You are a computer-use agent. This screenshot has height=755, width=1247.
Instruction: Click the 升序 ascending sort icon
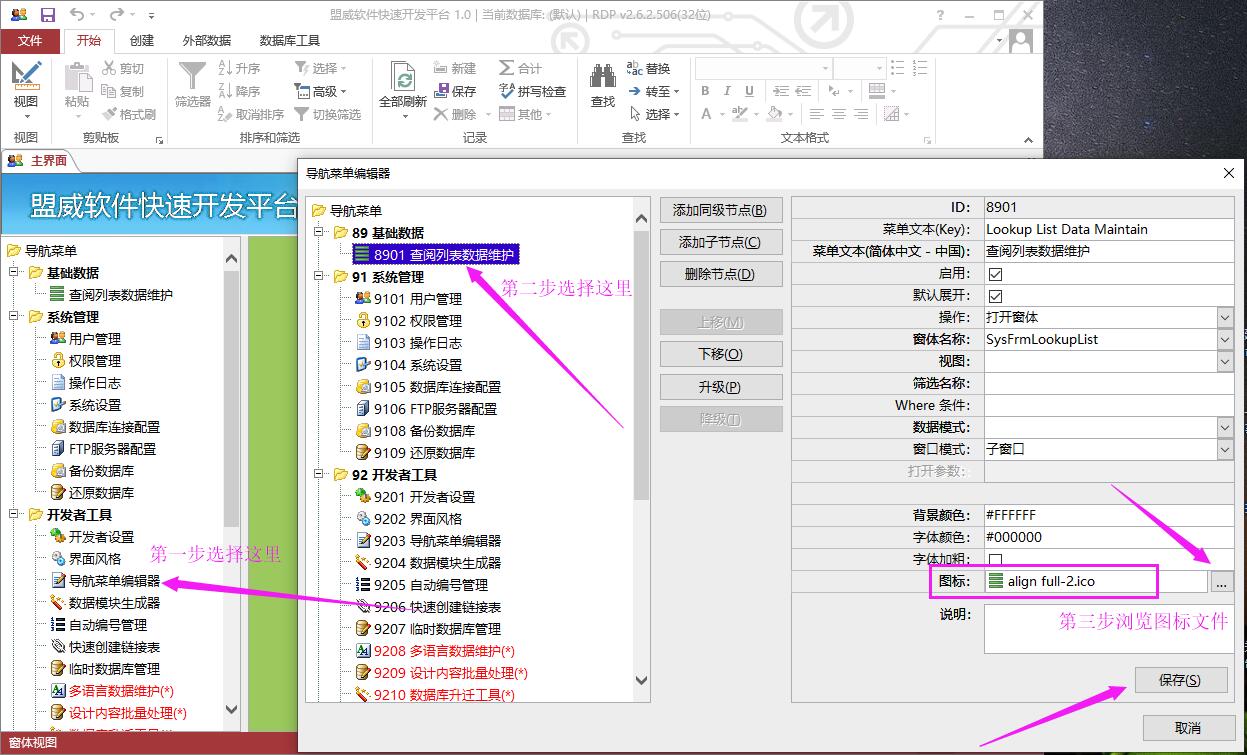coord(226,68)
